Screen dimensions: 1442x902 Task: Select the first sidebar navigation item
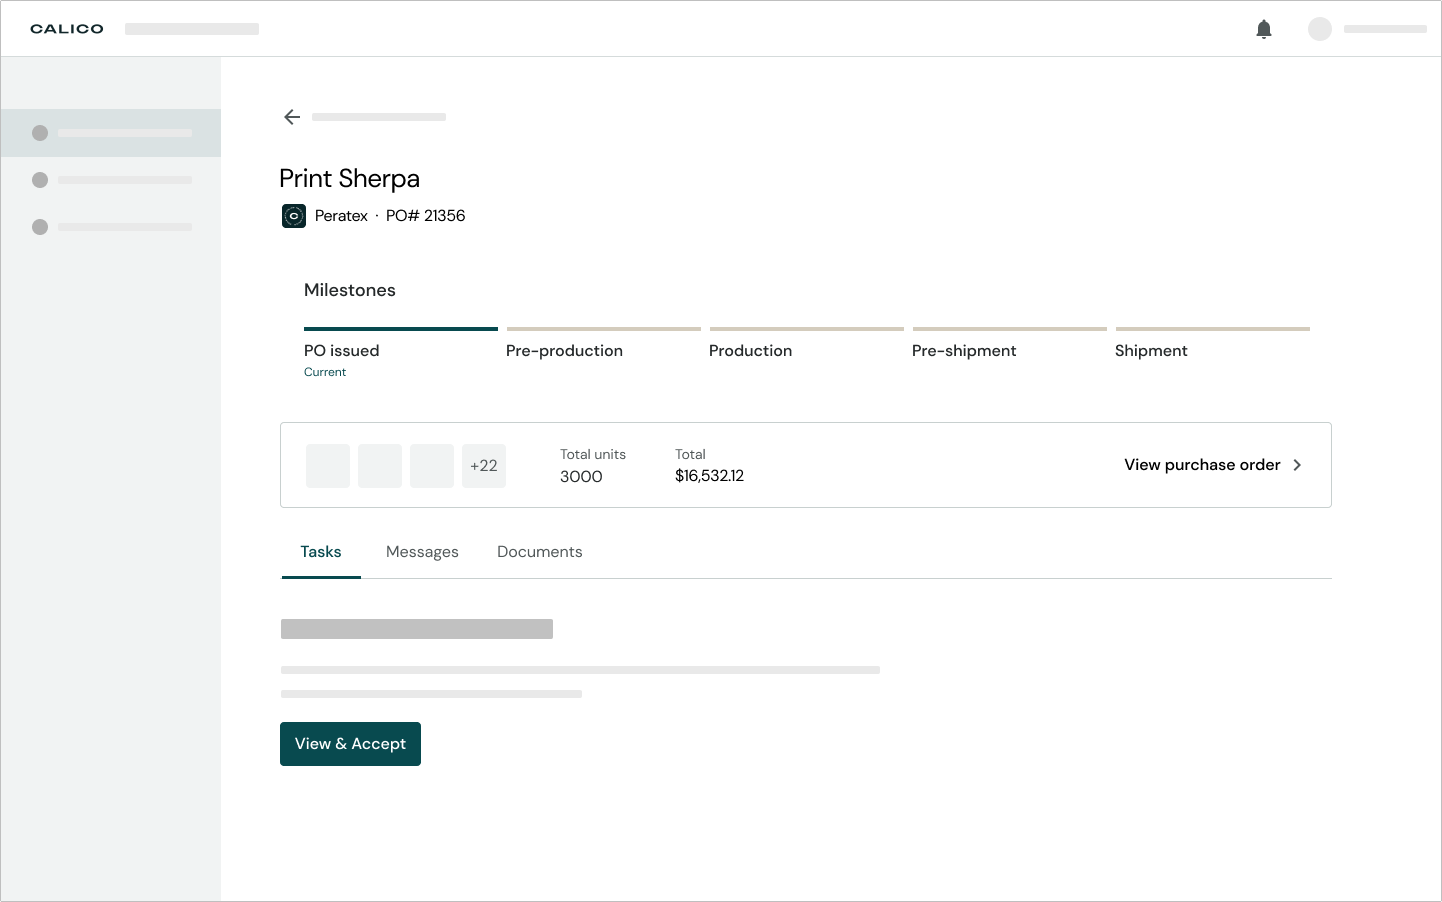(111, 133)
